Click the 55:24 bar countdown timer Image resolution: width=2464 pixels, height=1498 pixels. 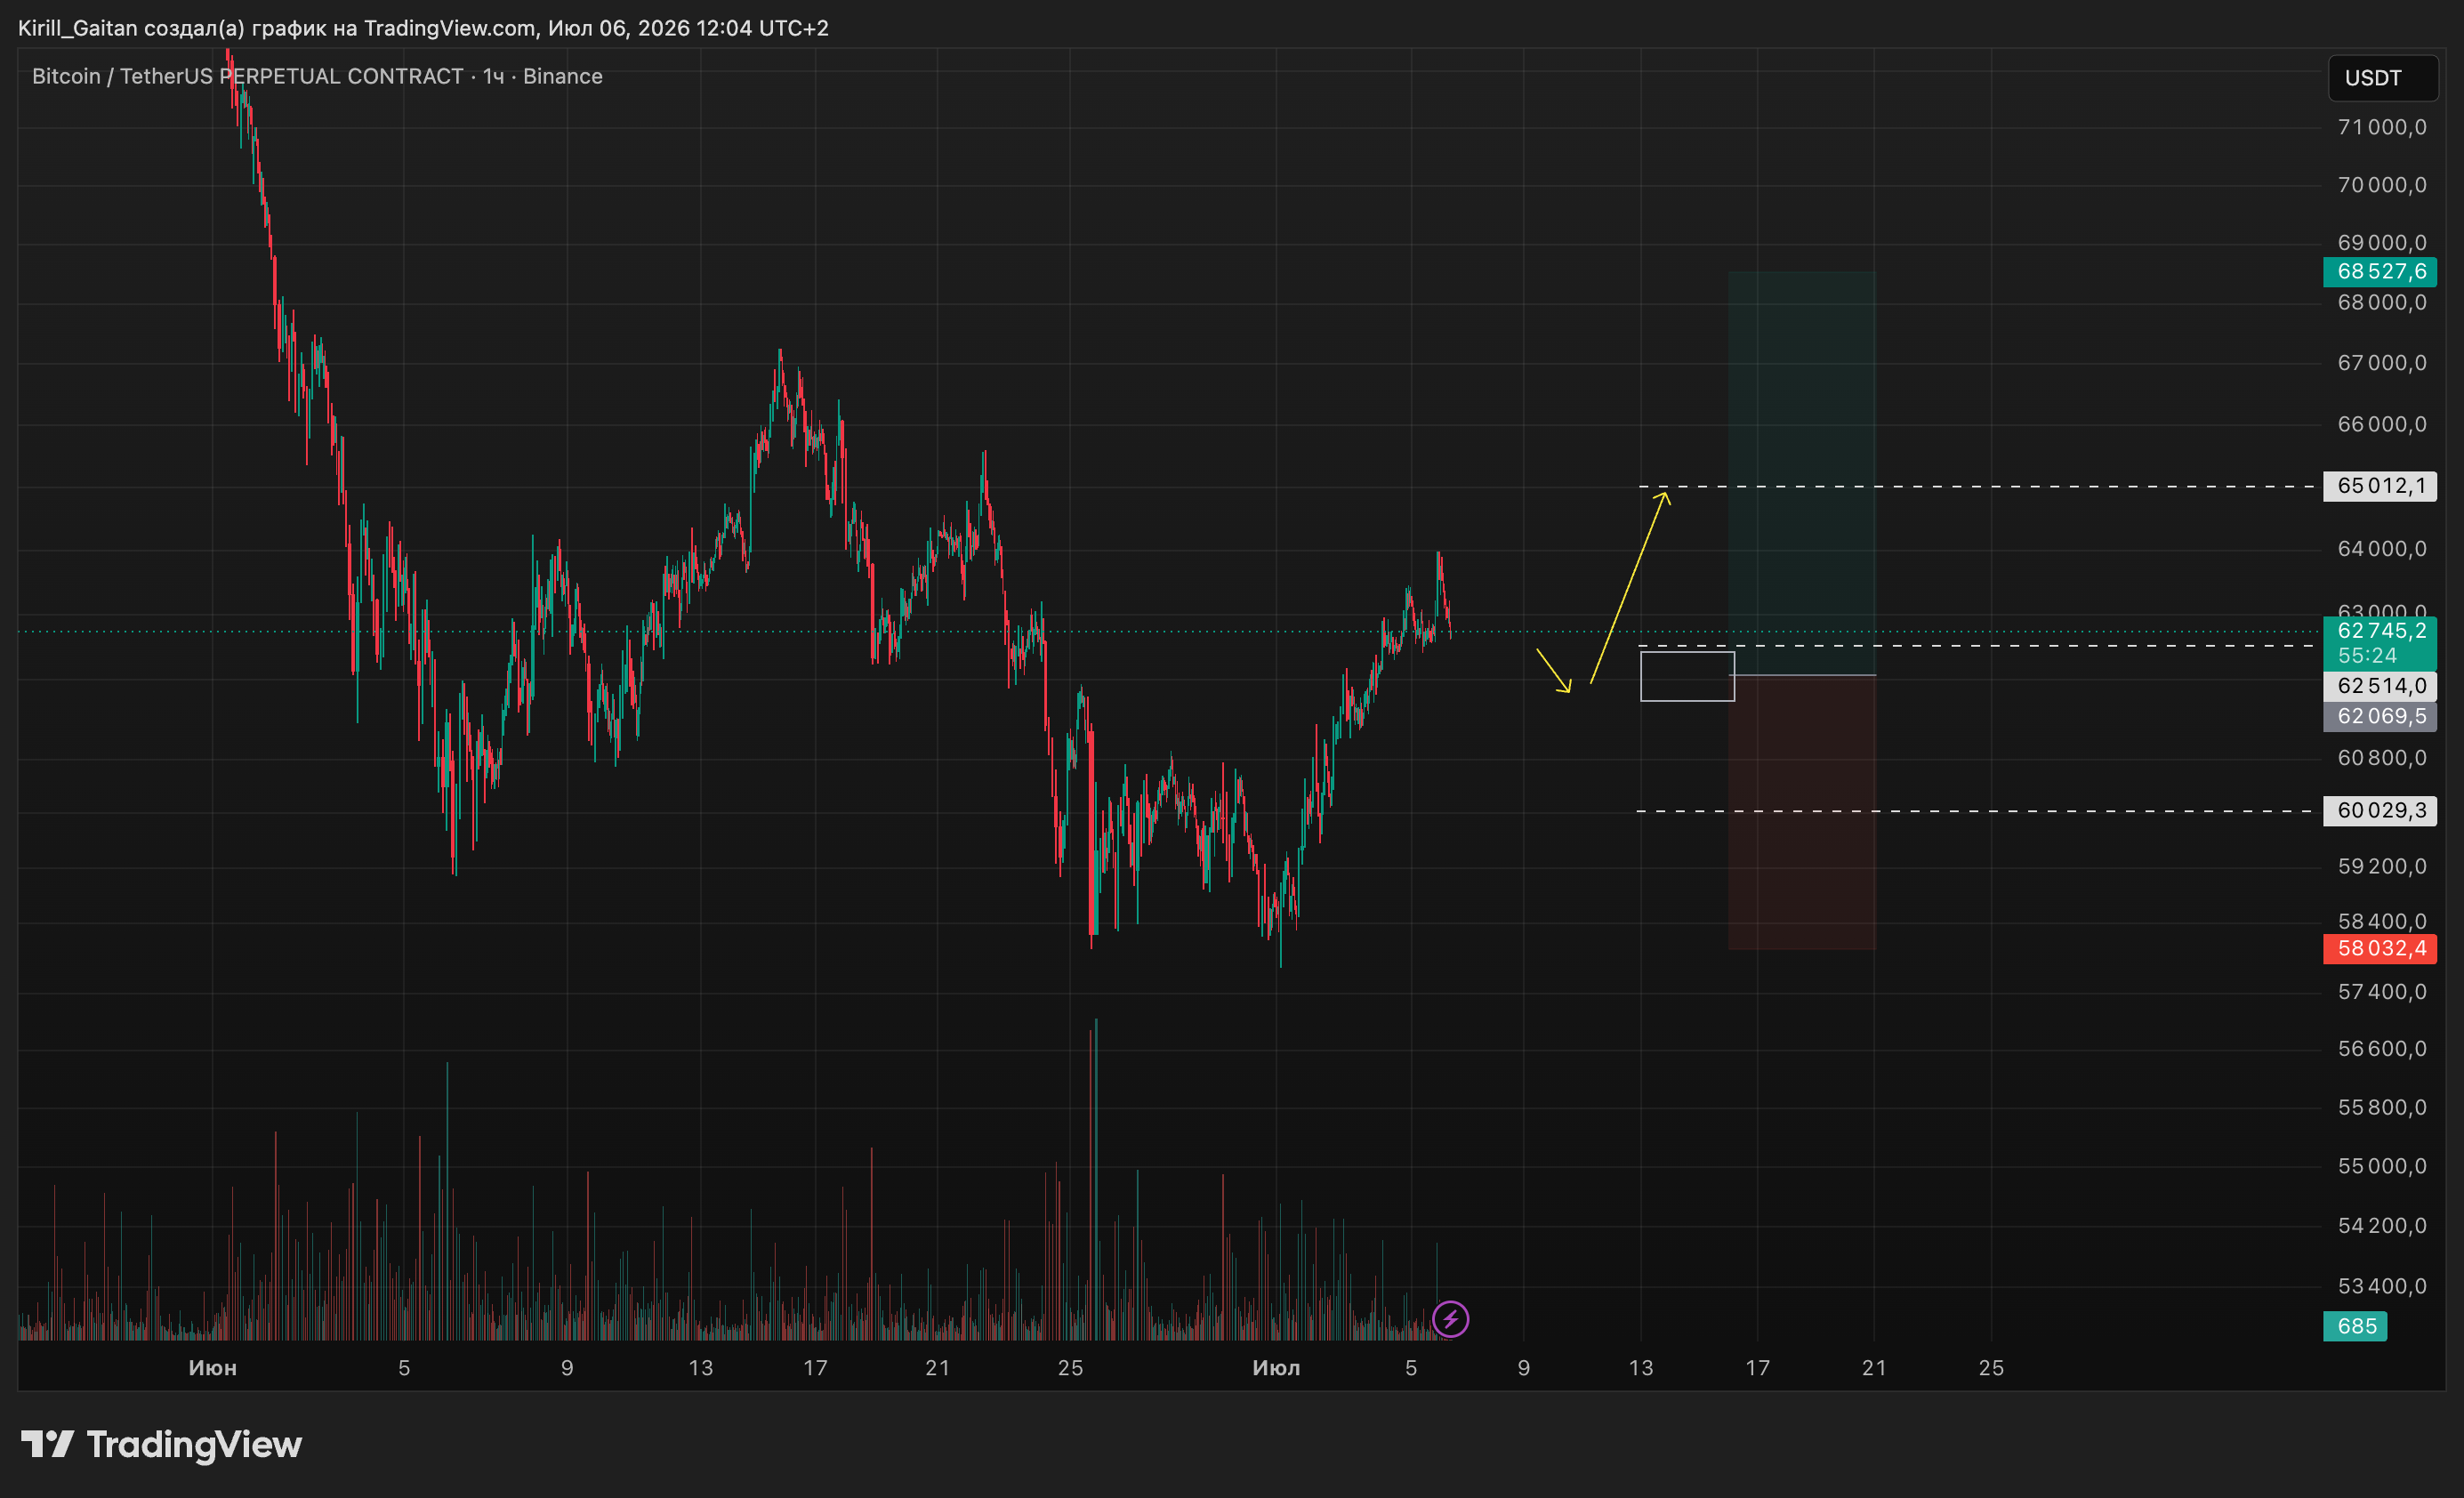tap(2367, 656)
